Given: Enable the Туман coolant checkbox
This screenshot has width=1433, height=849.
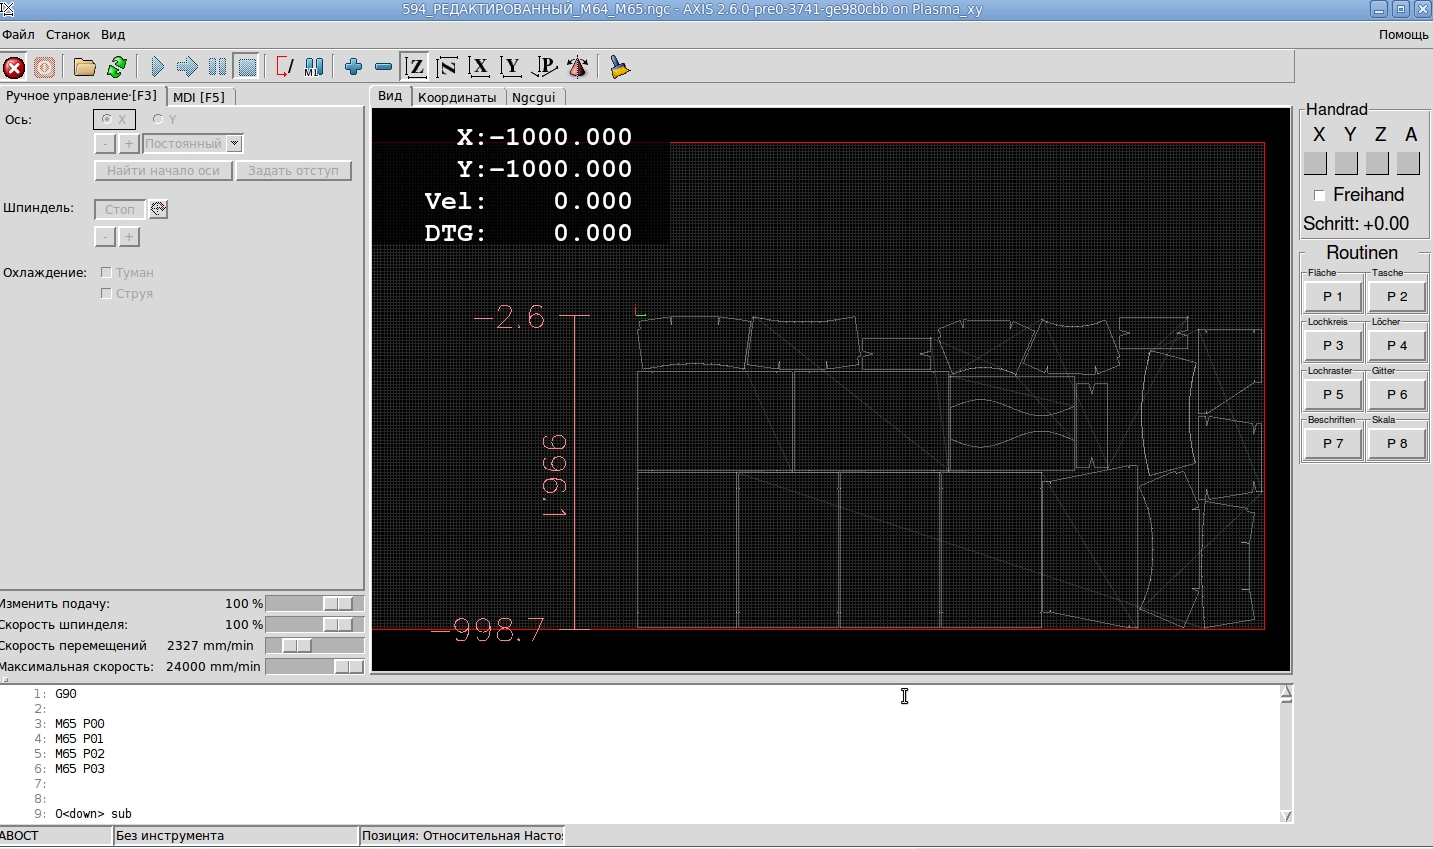Looking at the screenshot, I should click(x=106, y=272).
